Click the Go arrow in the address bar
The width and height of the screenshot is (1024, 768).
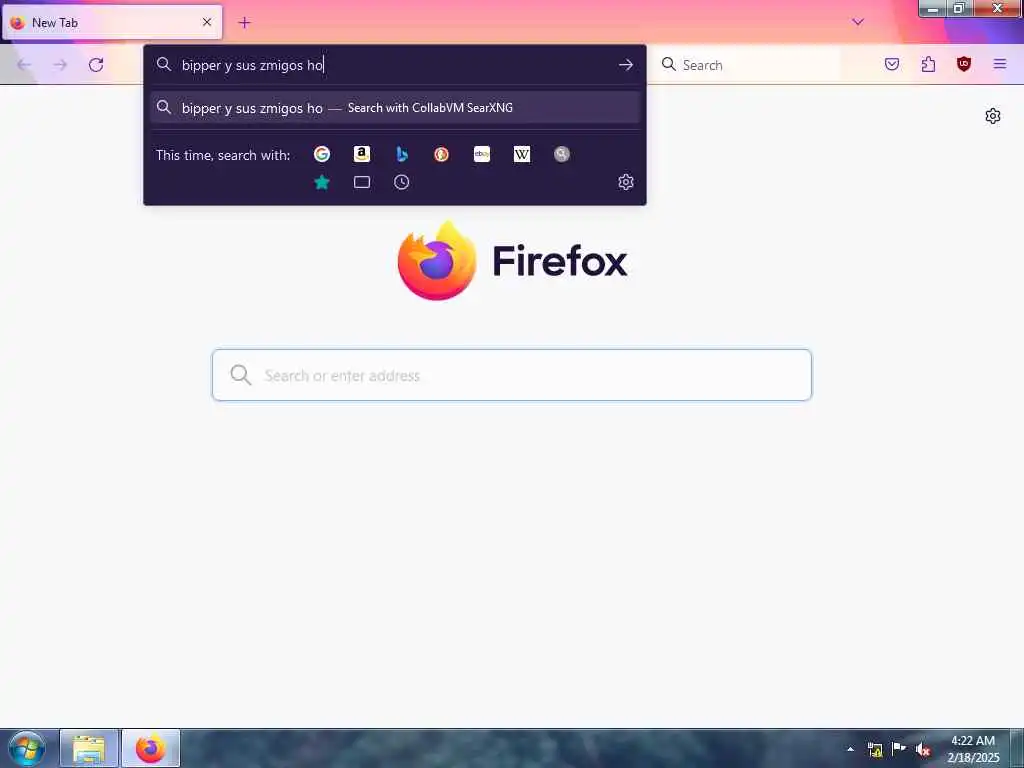[626, 65]
